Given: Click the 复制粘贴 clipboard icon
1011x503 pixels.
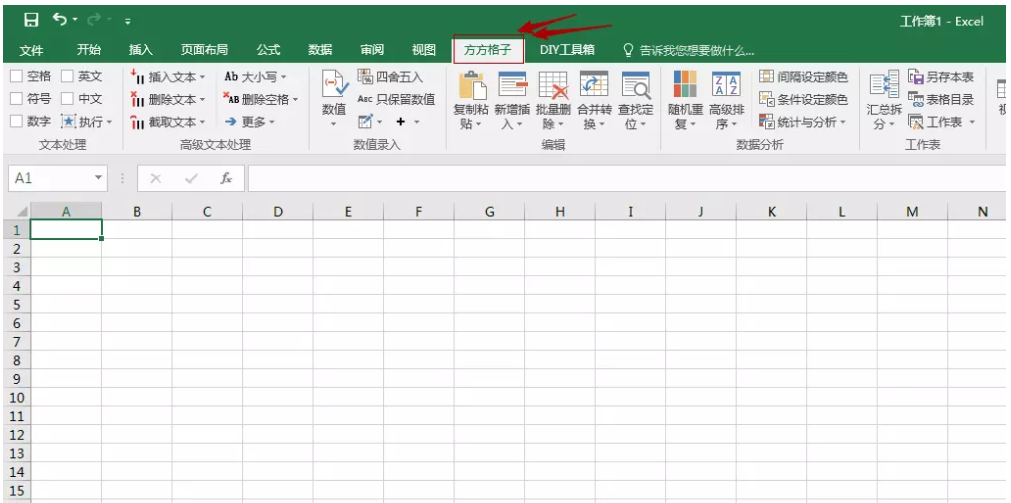Looking at the screenshot, I should click(471, 87).
